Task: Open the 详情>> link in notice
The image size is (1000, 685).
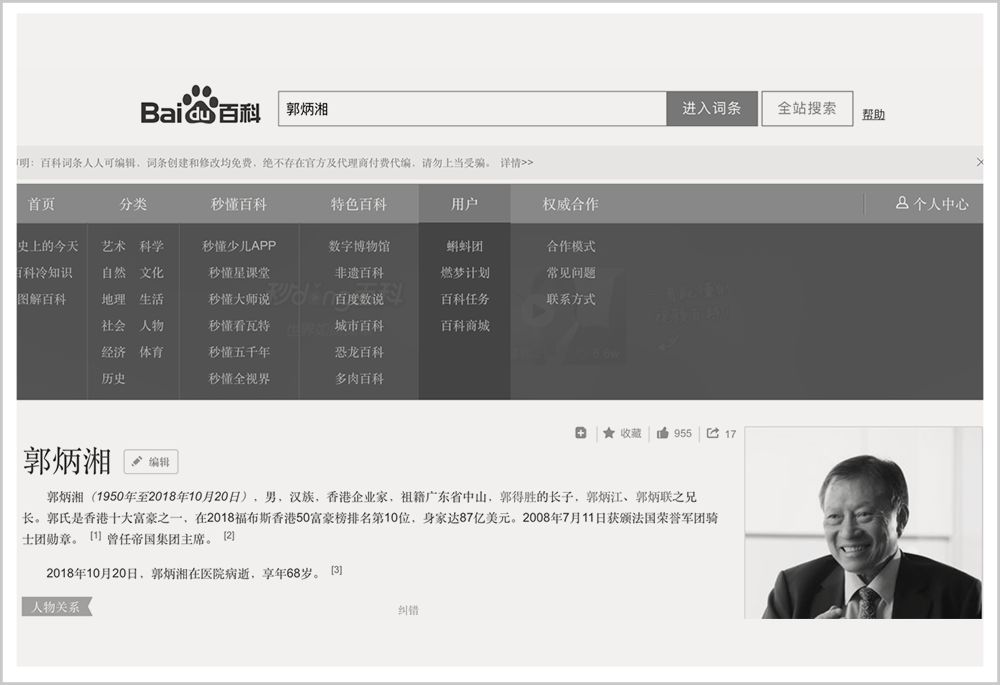Action: pyautogui.click(x=517, y=163)
